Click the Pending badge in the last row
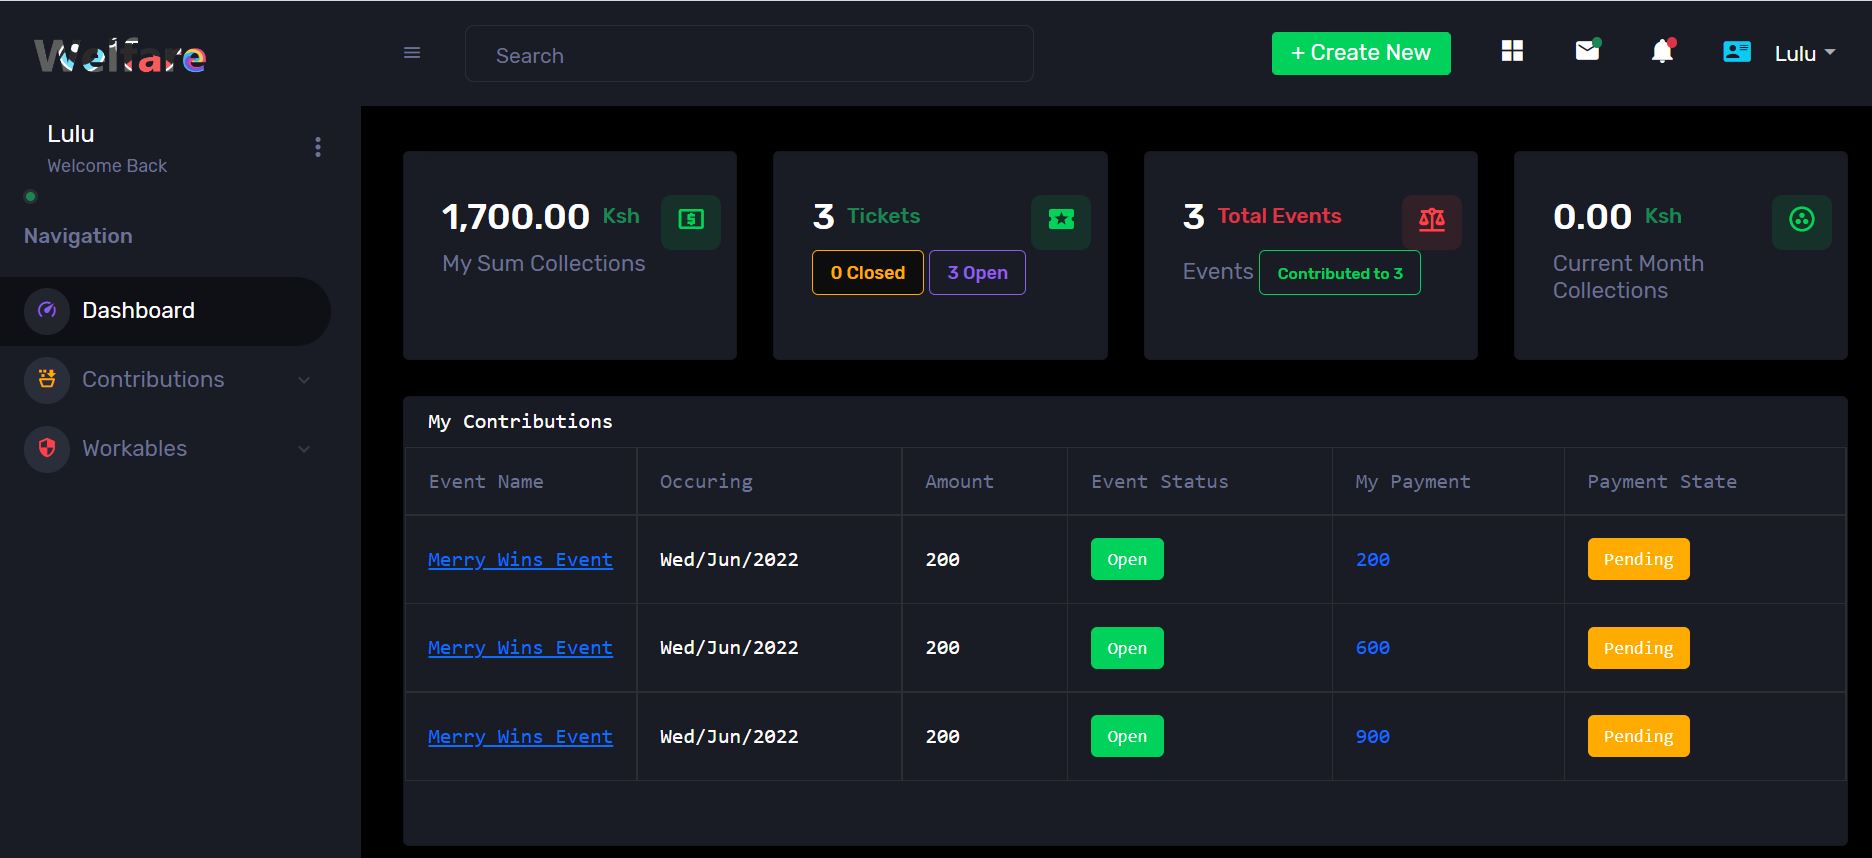The image size is (1872, 858). tap(1638, 737)
